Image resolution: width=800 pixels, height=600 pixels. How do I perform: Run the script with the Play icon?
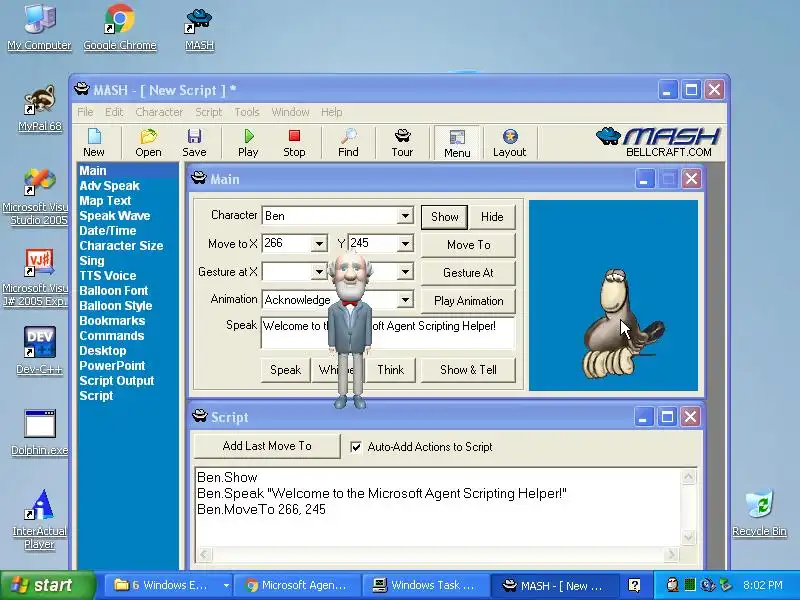coord(248,143)
